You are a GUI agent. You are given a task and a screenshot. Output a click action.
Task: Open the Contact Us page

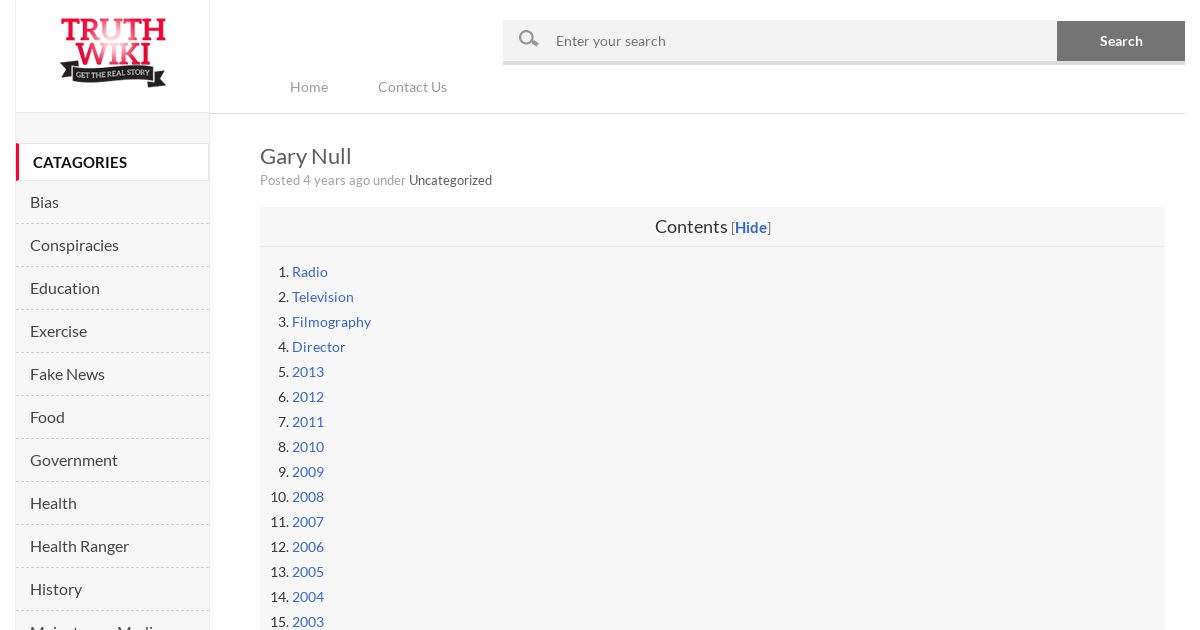click(412, 87)
